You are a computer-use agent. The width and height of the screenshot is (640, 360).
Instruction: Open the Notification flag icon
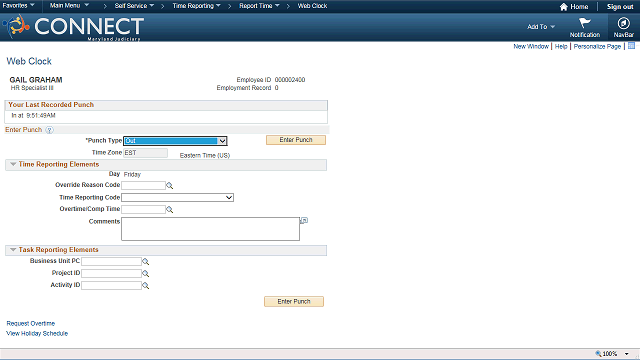[x=584, y=23]
